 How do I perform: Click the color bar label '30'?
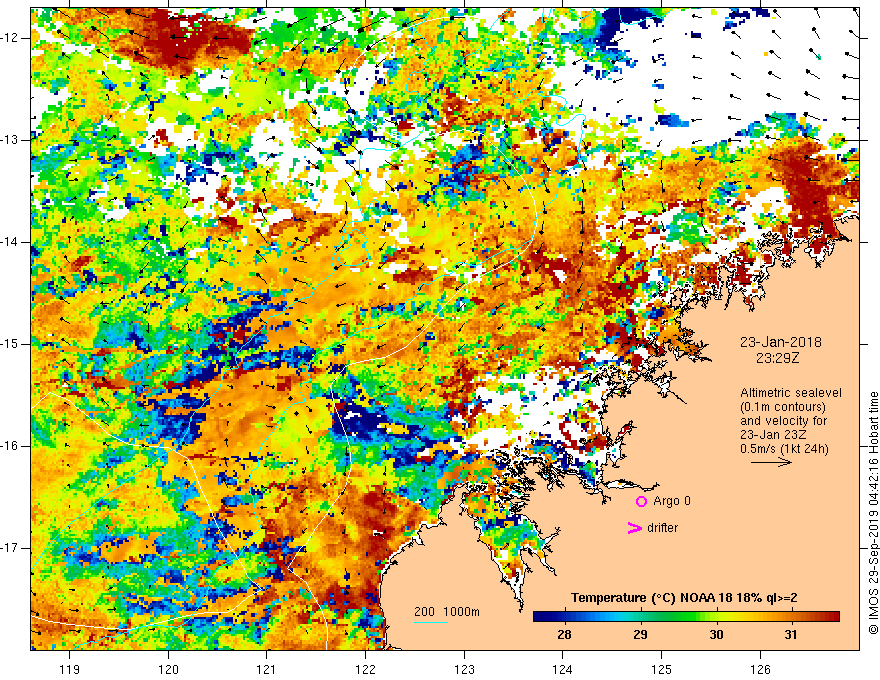tap(716, 635)
